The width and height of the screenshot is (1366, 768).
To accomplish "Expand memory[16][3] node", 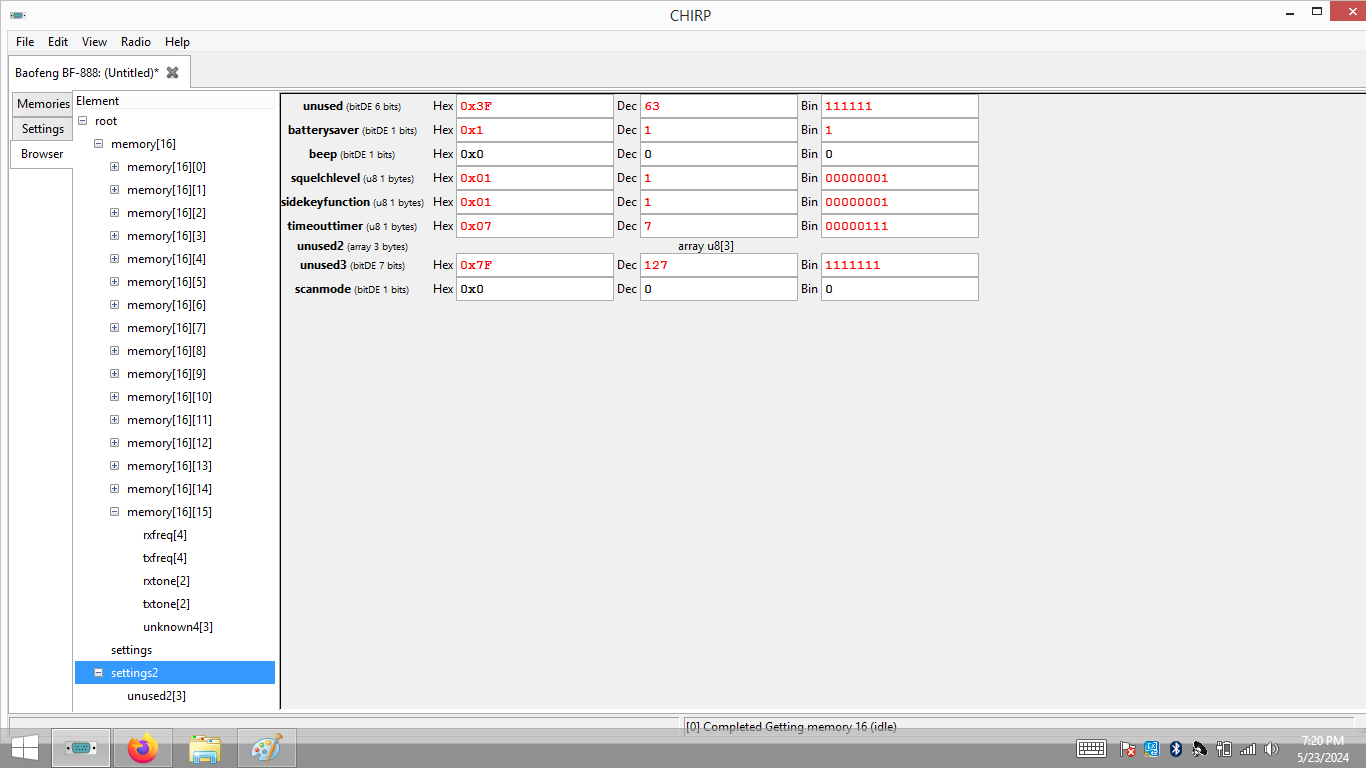I will 115,236.
